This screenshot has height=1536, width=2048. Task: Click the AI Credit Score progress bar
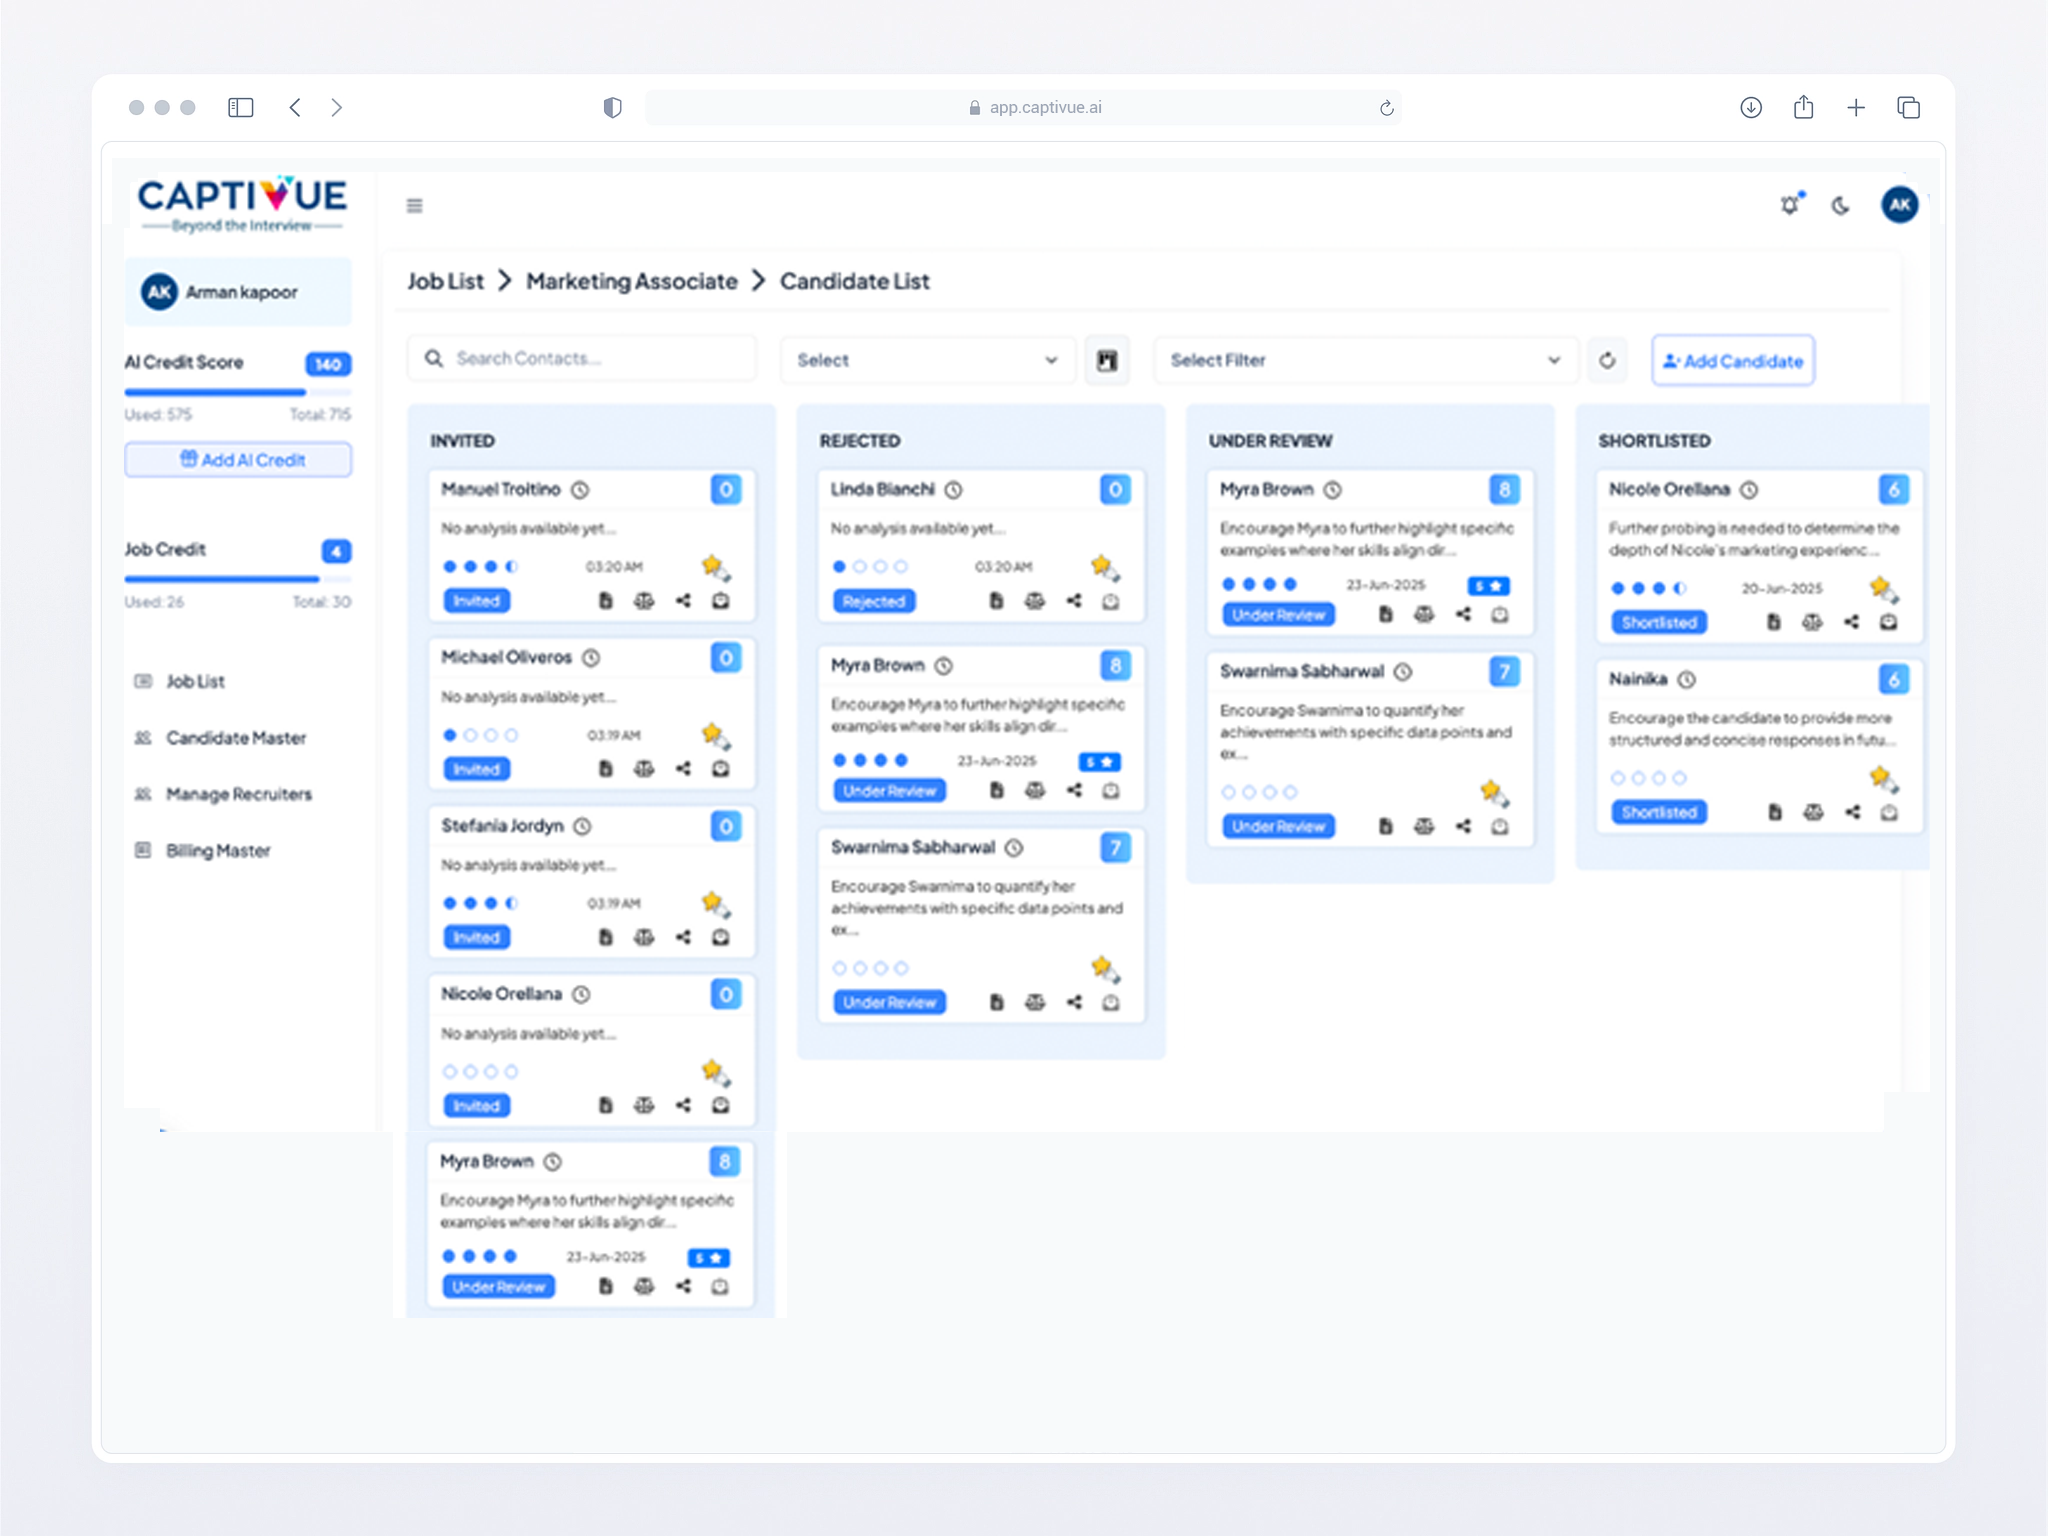[x=238, y=392]
